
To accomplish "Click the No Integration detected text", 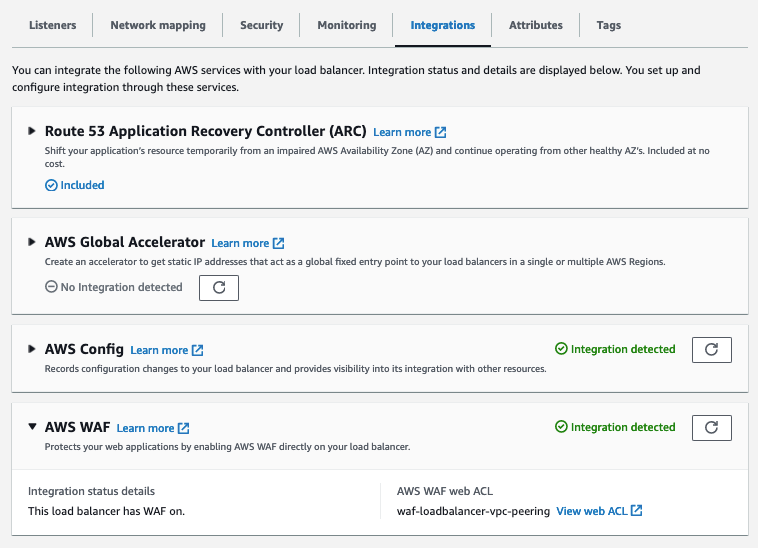I will (x=121, y=287).
